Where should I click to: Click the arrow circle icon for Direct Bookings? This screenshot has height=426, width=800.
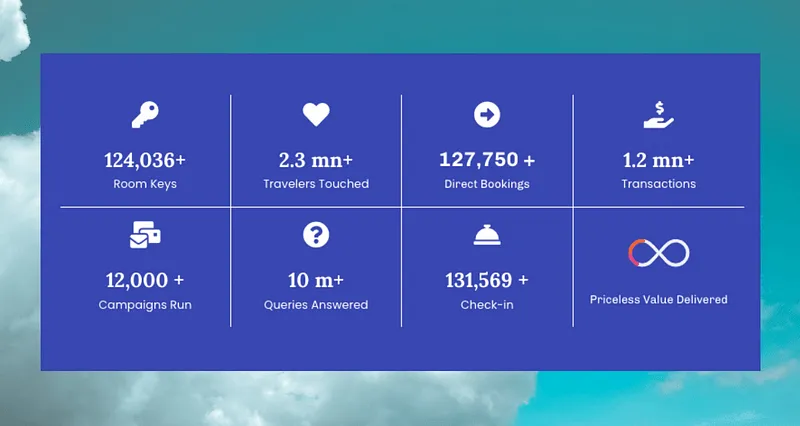(x=487, y=115)
